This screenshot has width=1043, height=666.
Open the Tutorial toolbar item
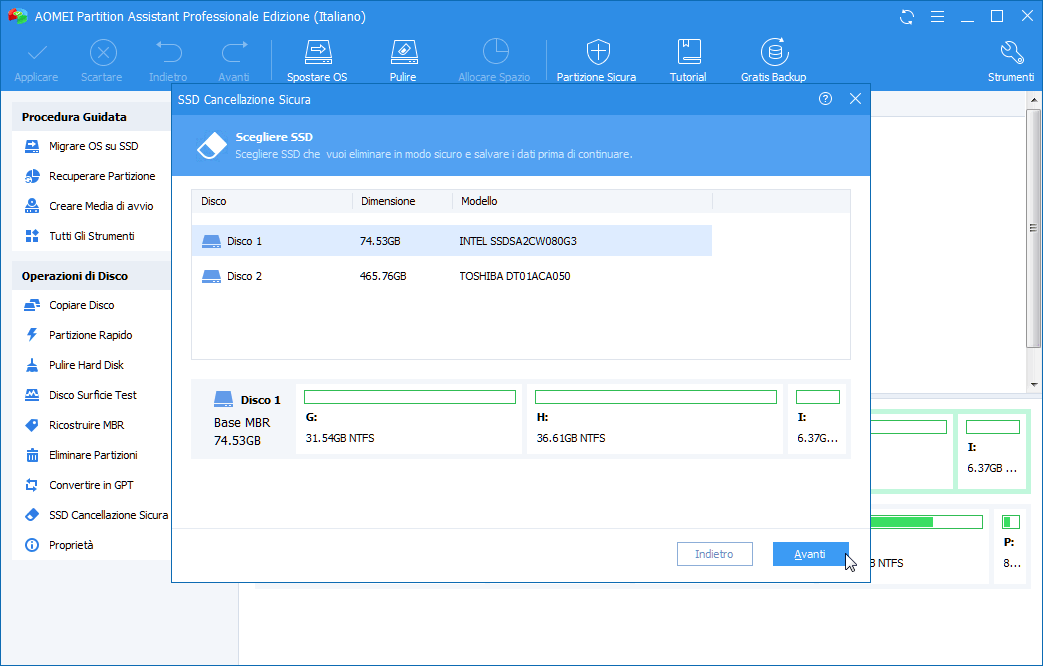tap(688, 61)
